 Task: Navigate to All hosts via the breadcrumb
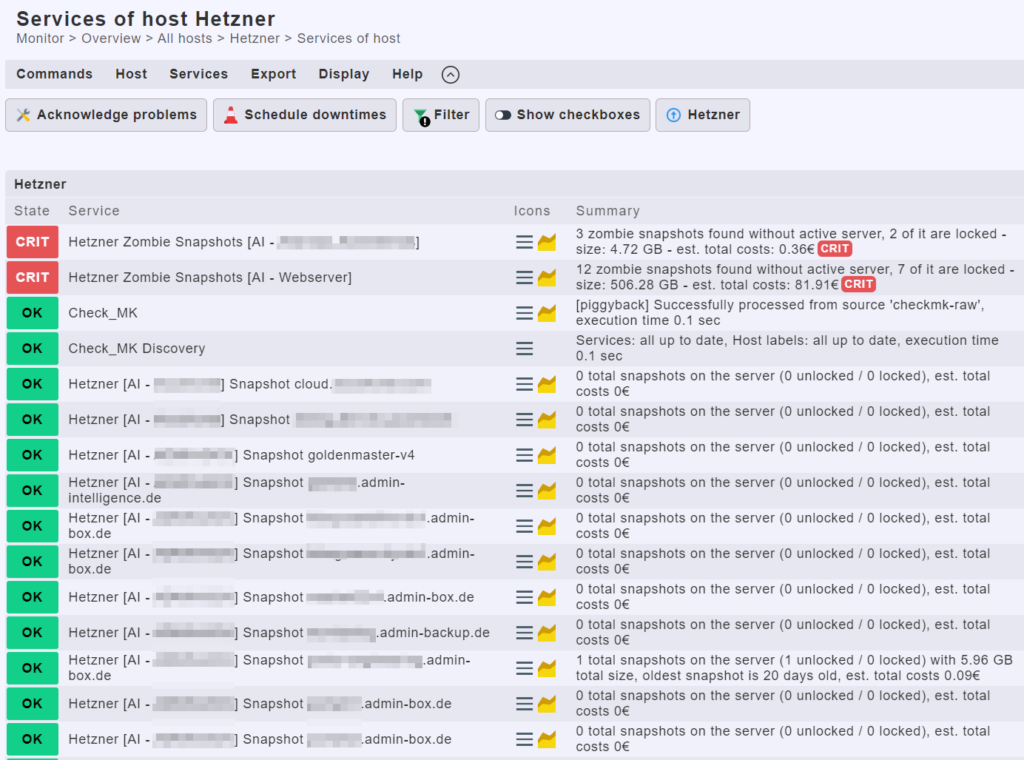[x=184, y=38]
